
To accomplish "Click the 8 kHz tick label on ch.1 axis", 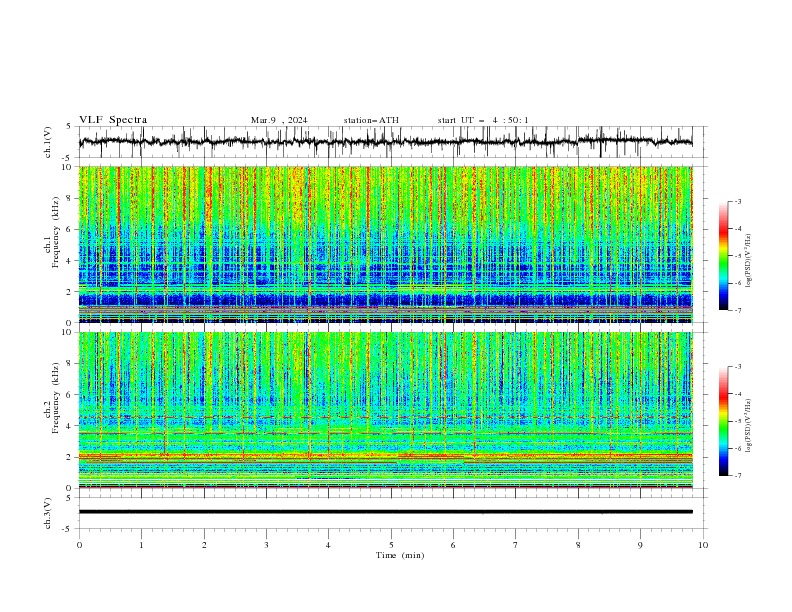I will point(70,198).
